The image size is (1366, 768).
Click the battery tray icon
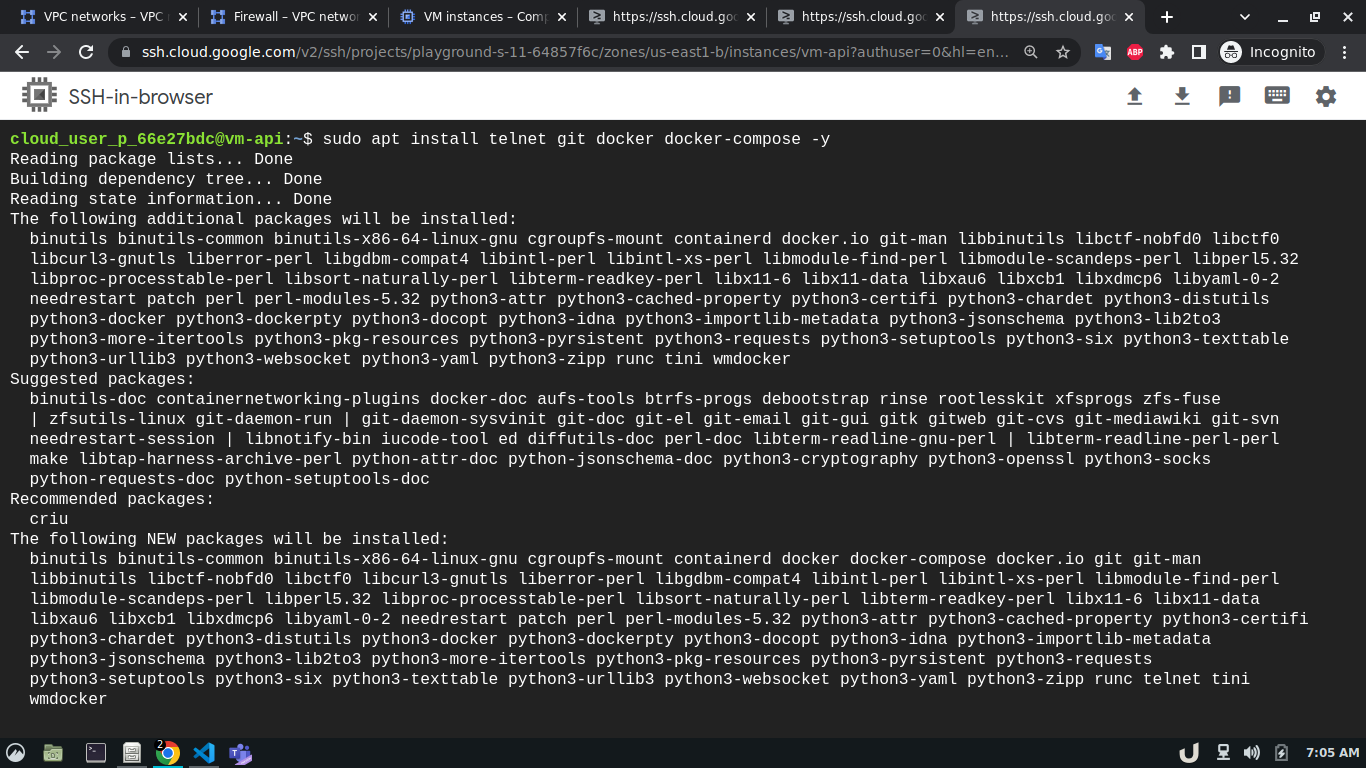[1282, 753]
